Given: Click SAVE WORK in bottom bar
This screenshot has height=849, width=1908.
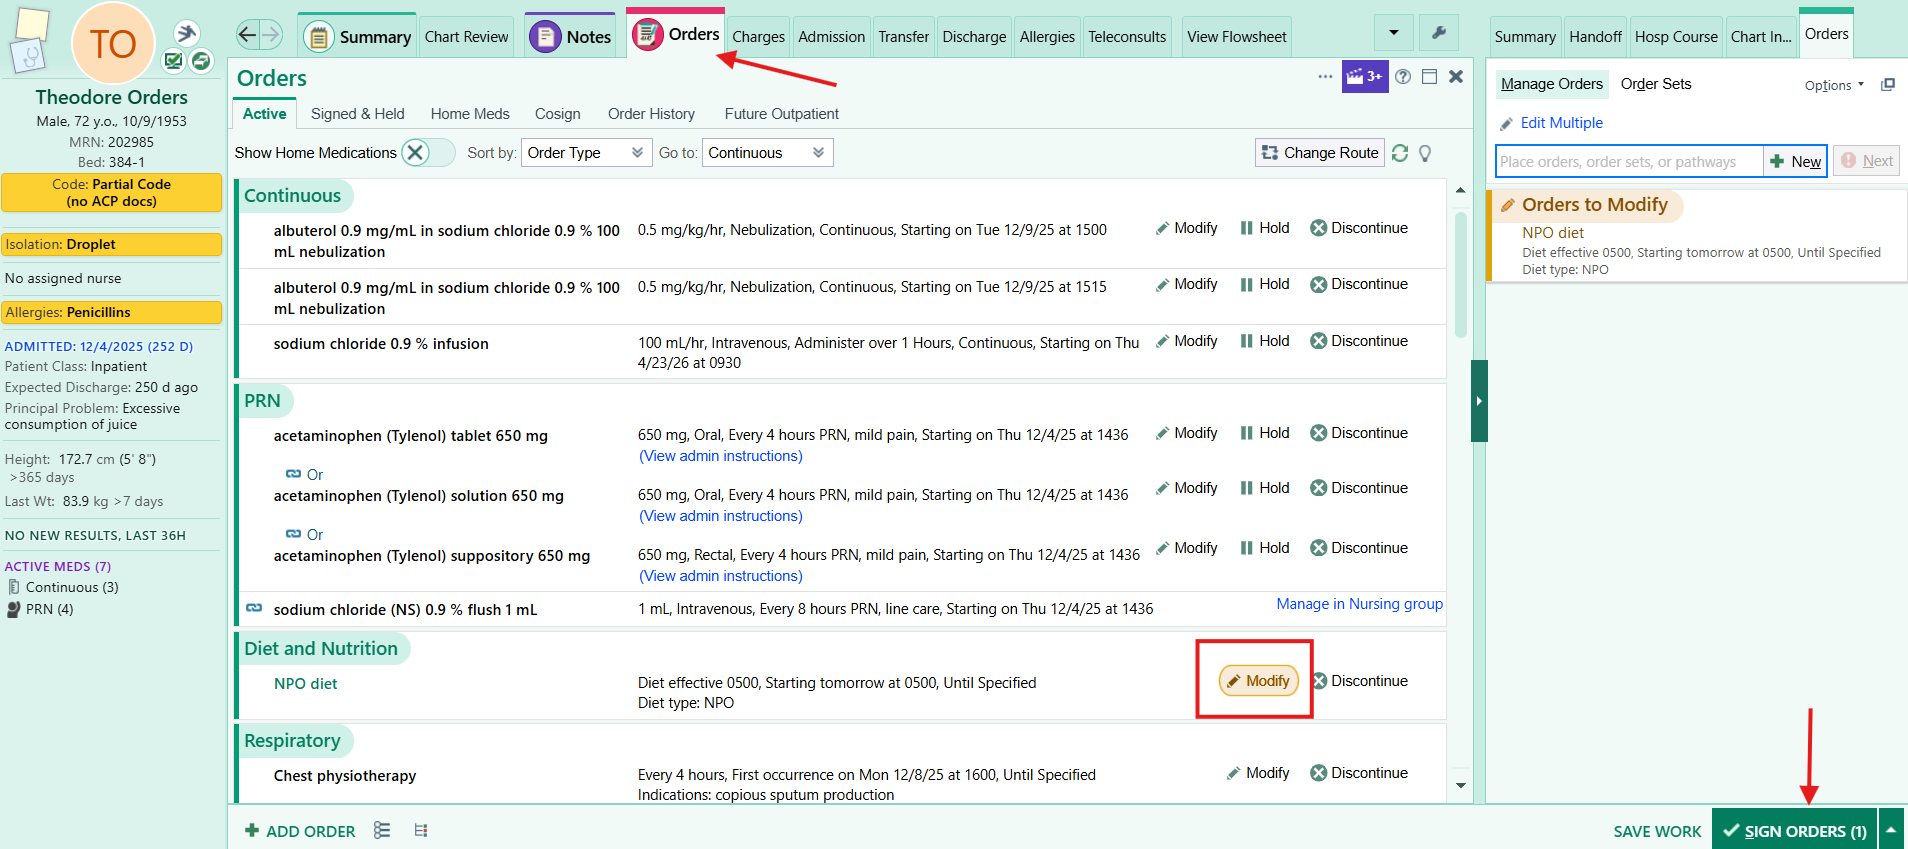Looking at the screenshot, I should tap(1657, 831).
